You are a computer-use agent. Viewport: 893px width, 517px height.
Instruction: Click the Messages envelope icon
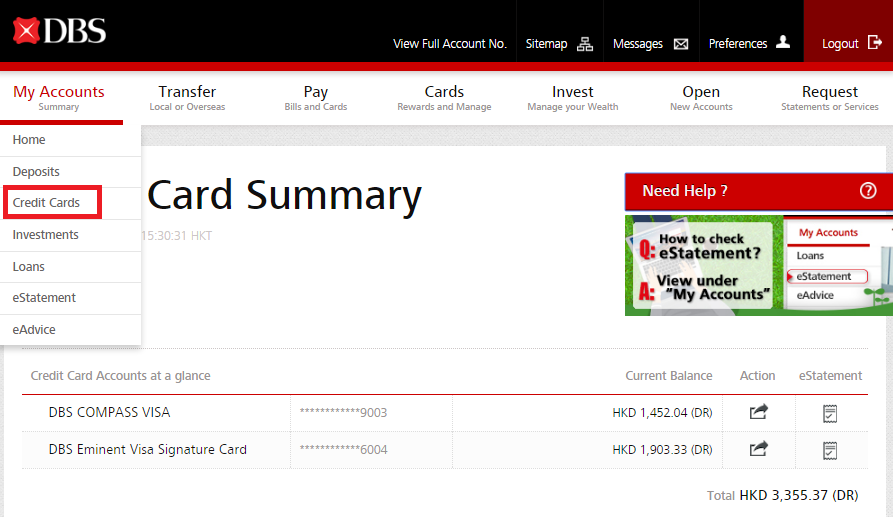click(x=681, y=44)
